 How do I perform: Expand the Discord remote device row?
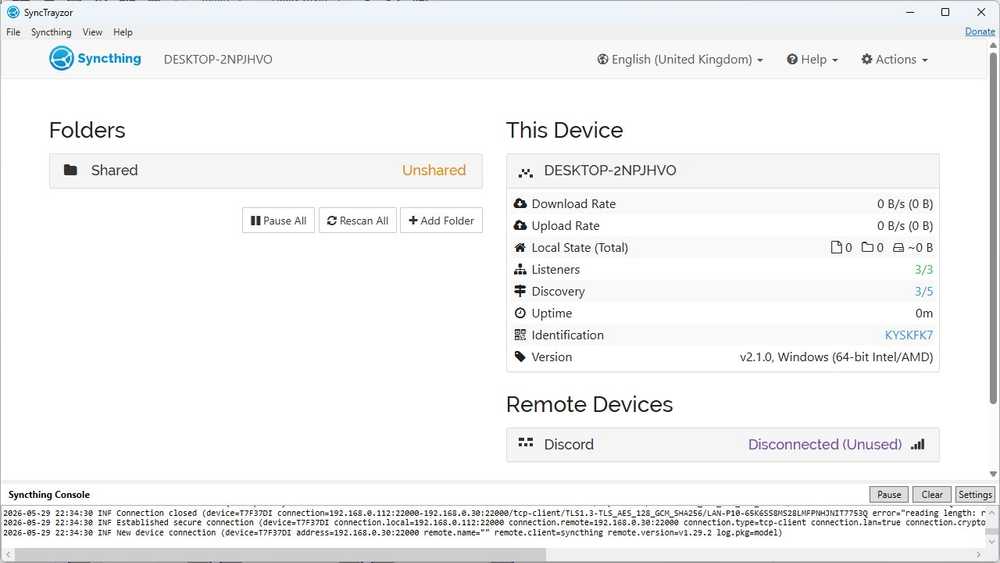(x=723, y=444)
